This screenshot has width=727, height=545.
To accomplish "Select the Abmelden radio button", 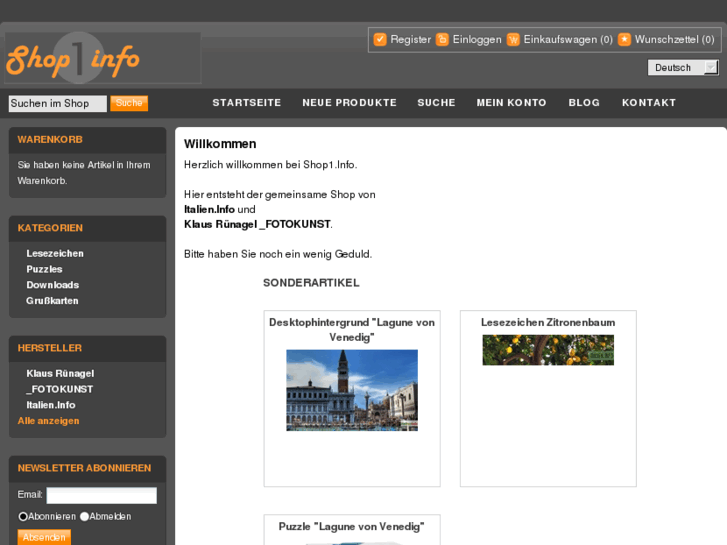I will click(84, 516).
